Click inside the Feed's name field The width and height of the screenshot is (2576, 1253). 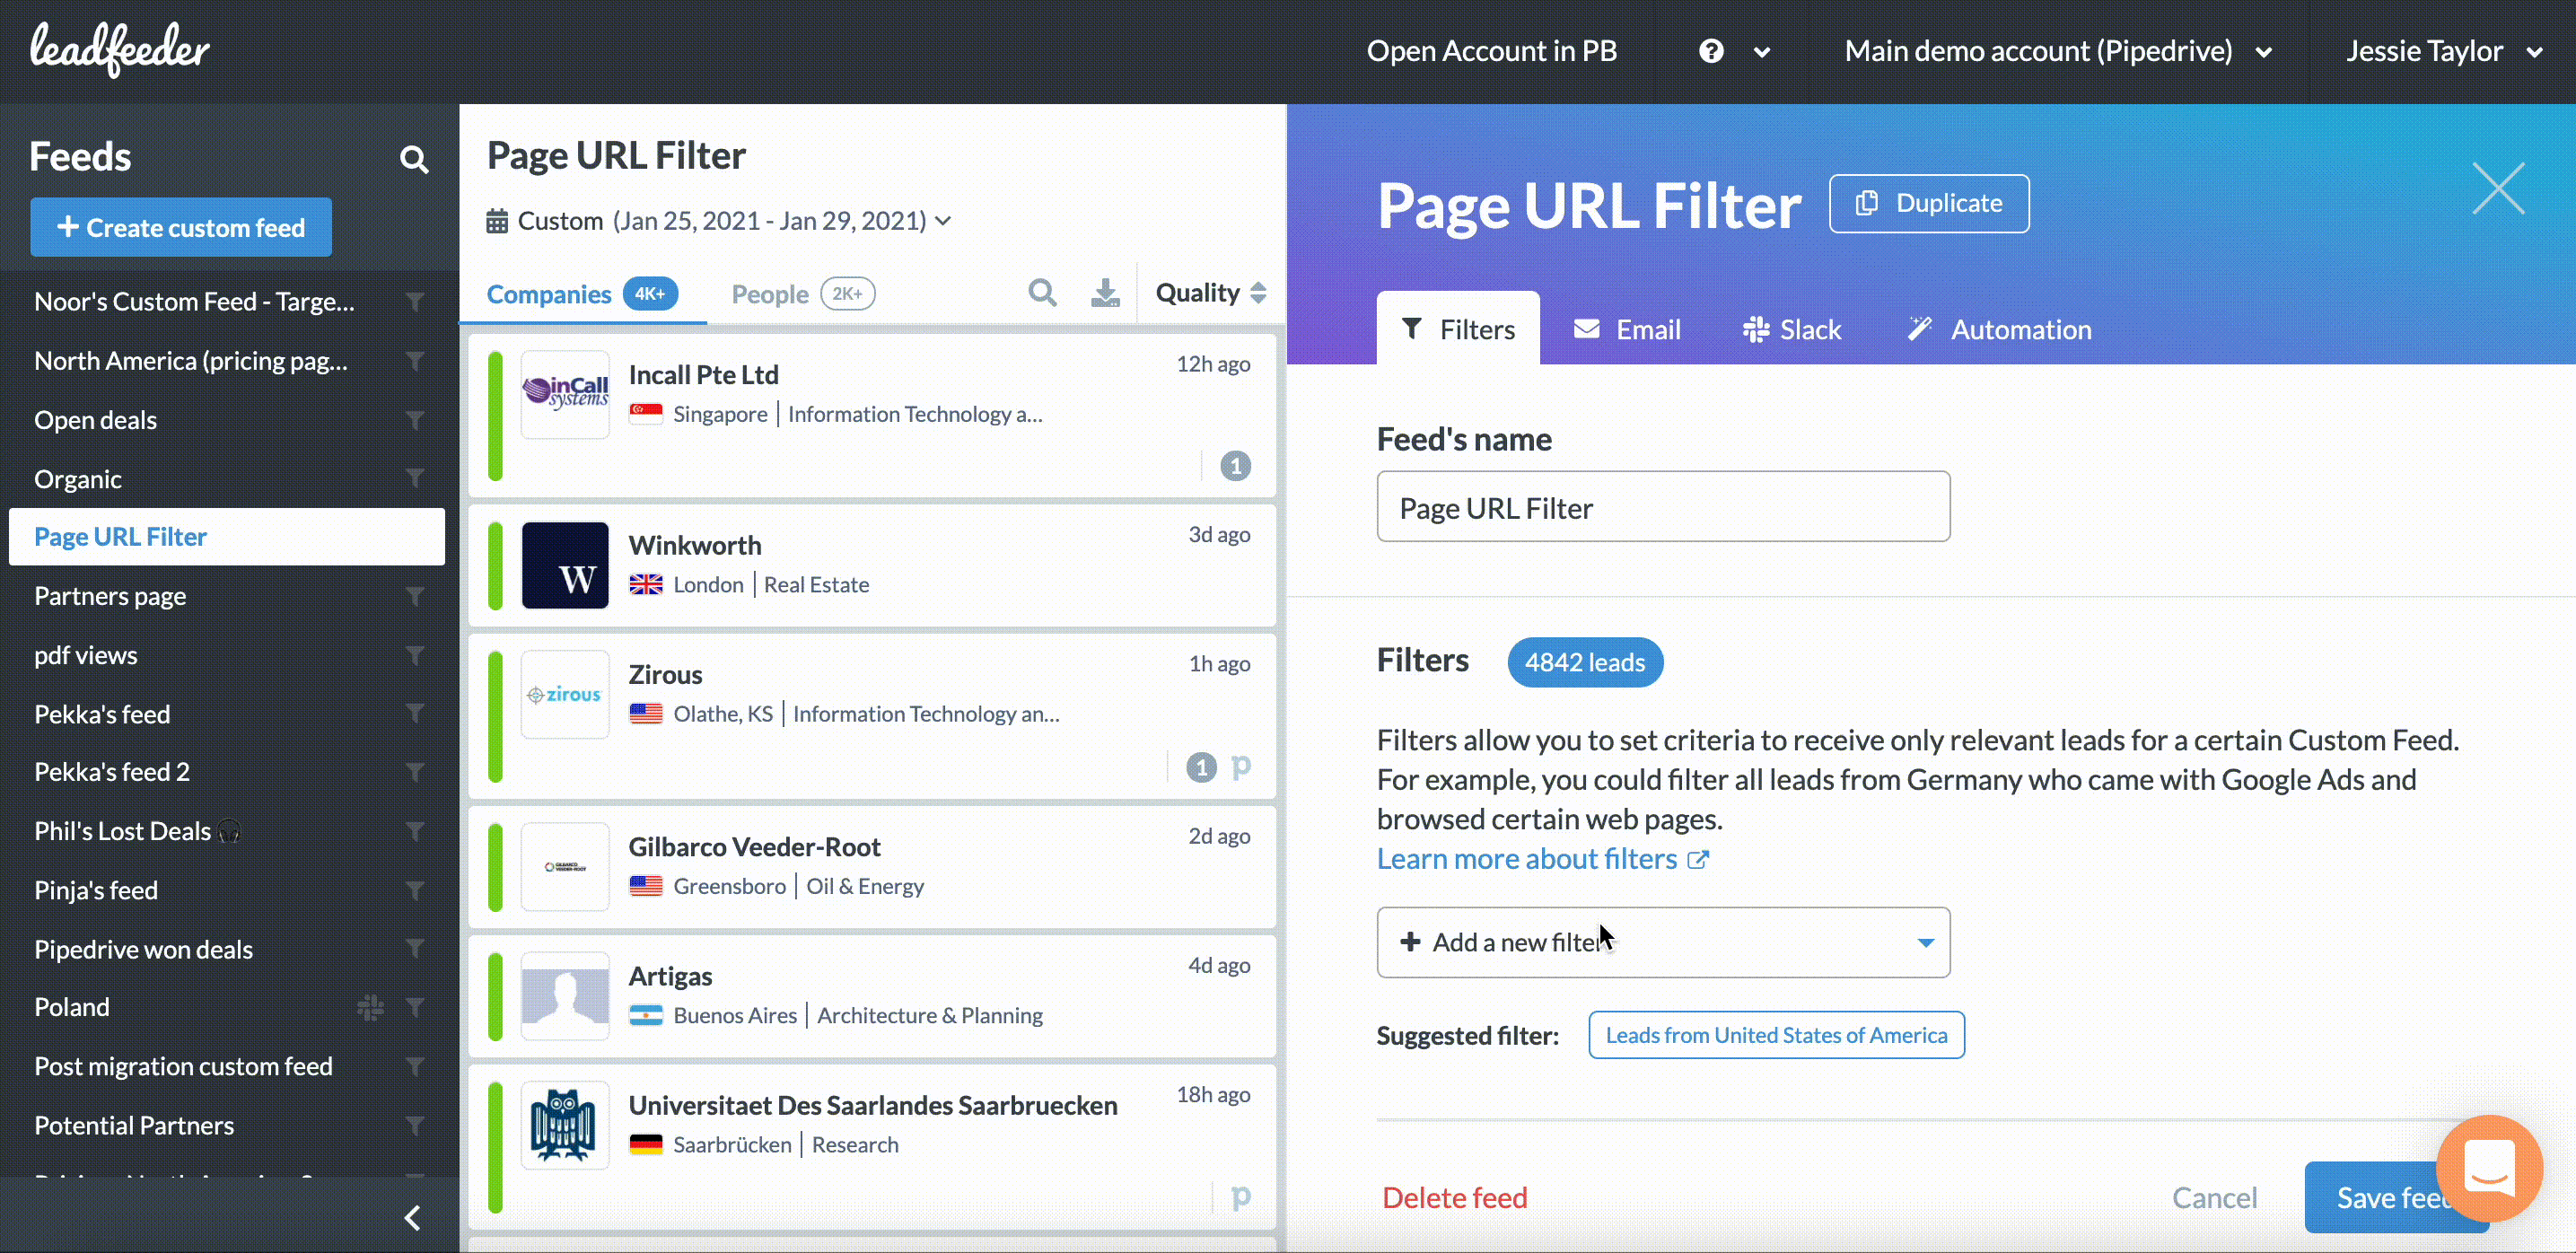tap(1663, 507)
